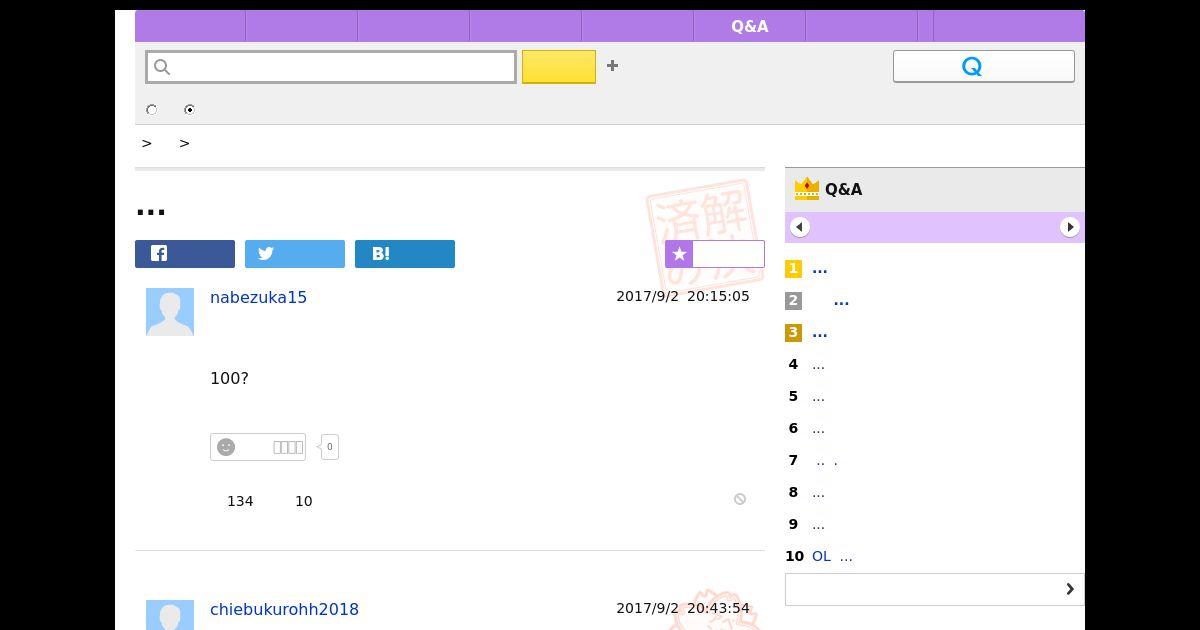The width and height of the screenshot is (1200, 630).
Task: Click the magnifier icon in search box
Action: click(x=162, y=67)
